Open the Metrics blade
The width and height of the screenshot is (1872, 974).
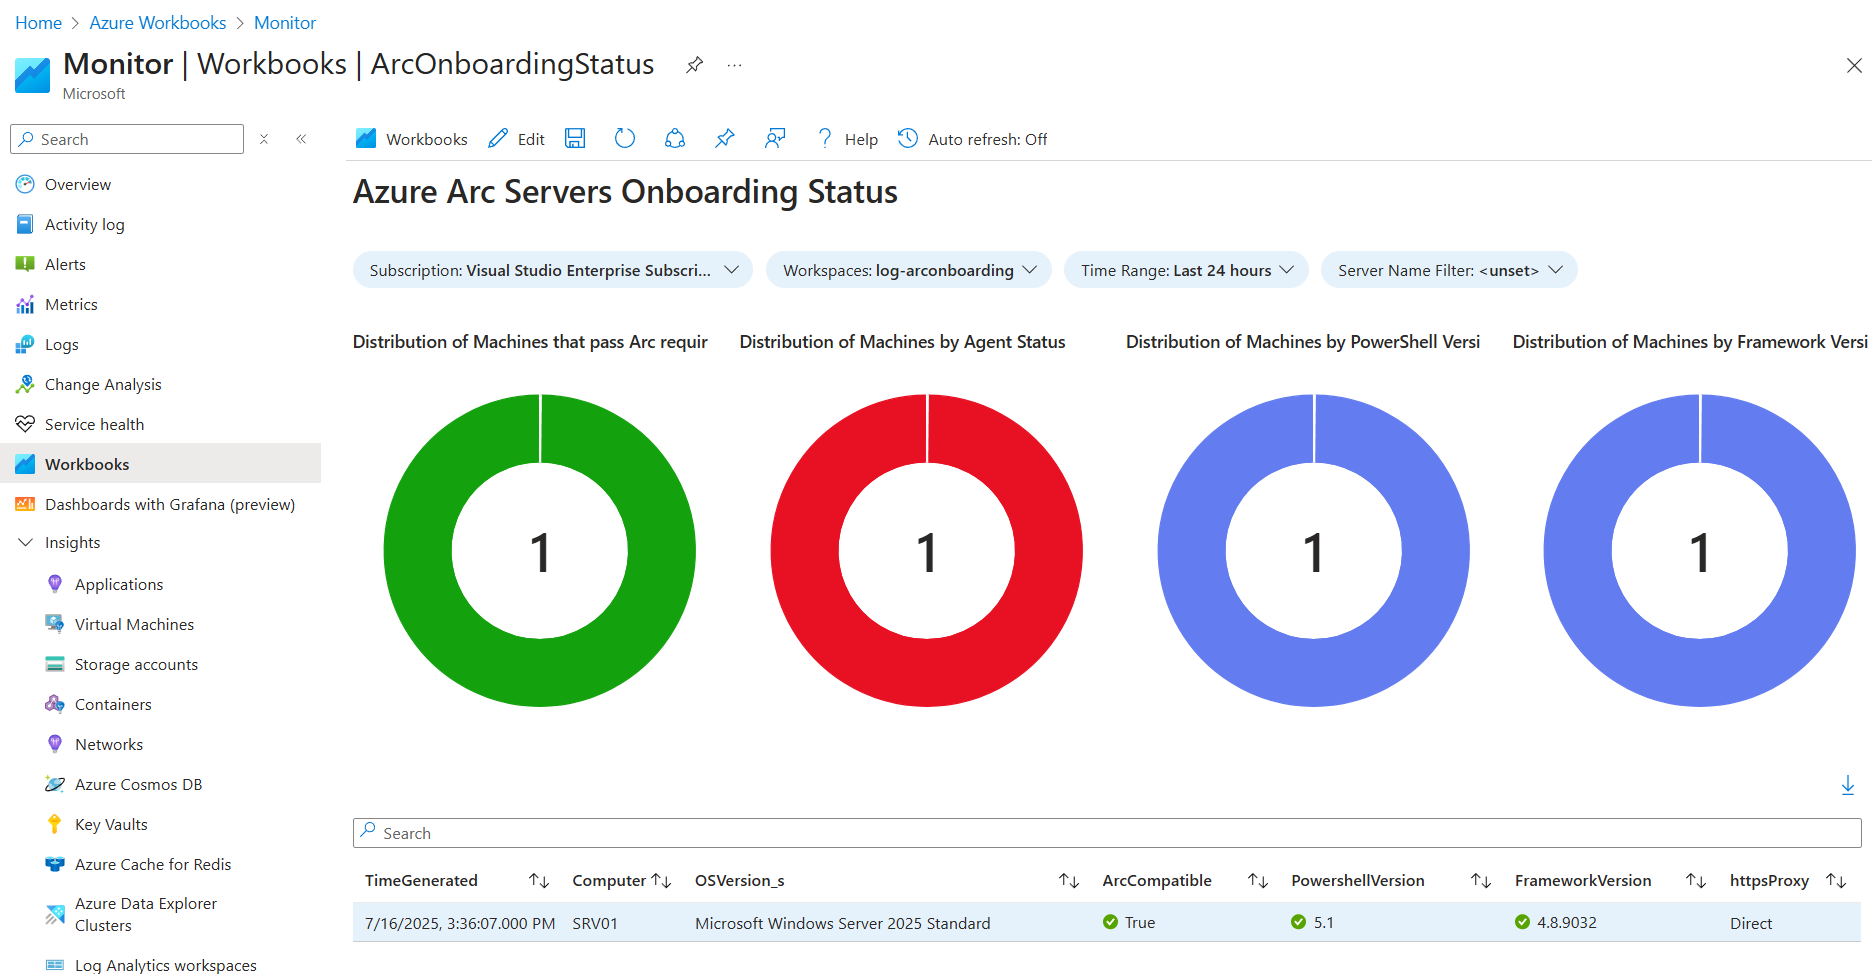pos(71,304)
